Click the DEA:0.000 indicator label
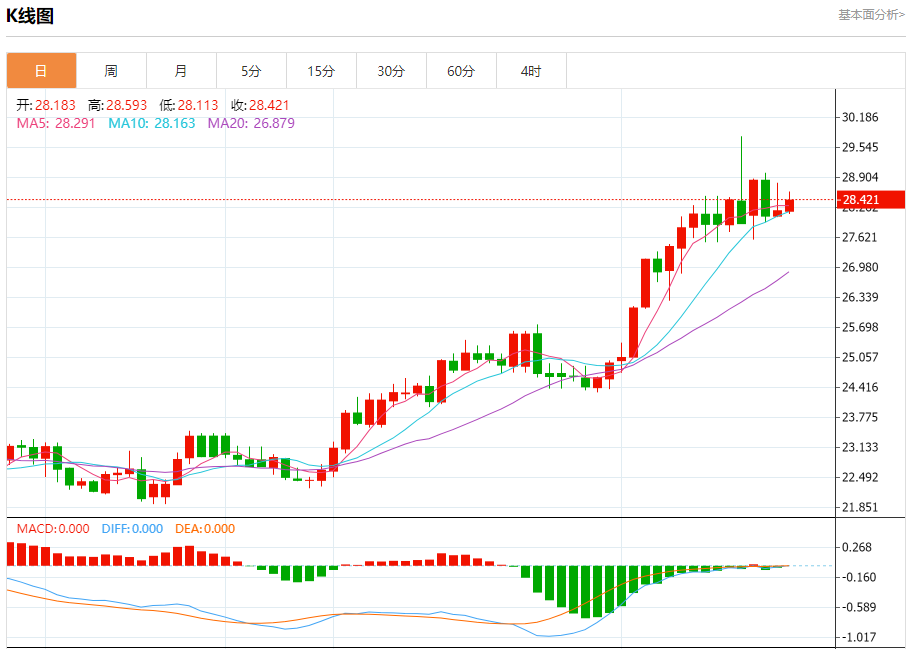This screenshot has height=649, width=910. (205, 529)
